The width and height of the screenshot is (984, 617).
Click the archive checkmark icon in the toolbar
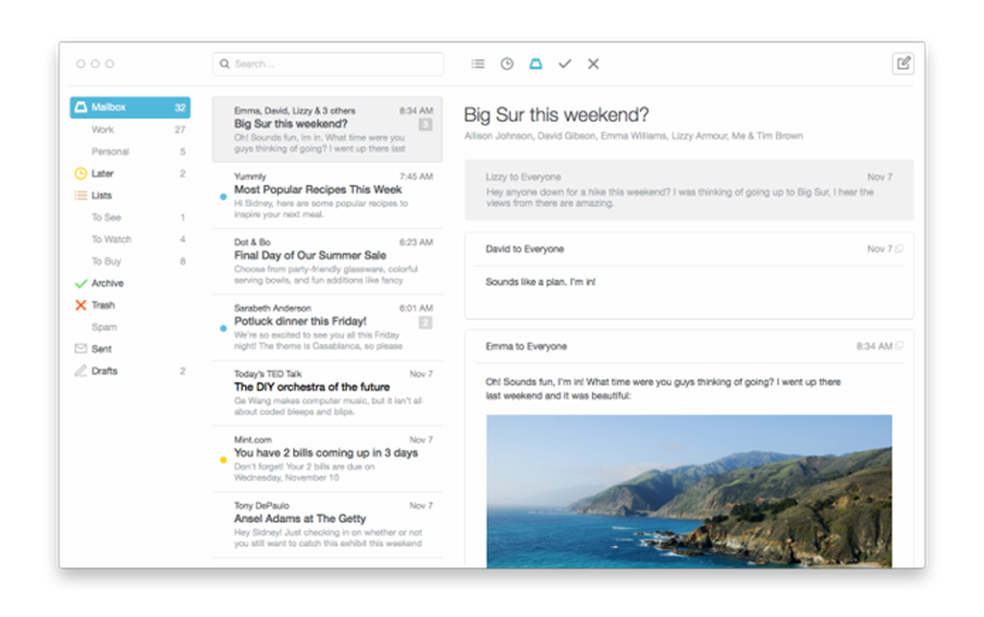coord(564,63)
